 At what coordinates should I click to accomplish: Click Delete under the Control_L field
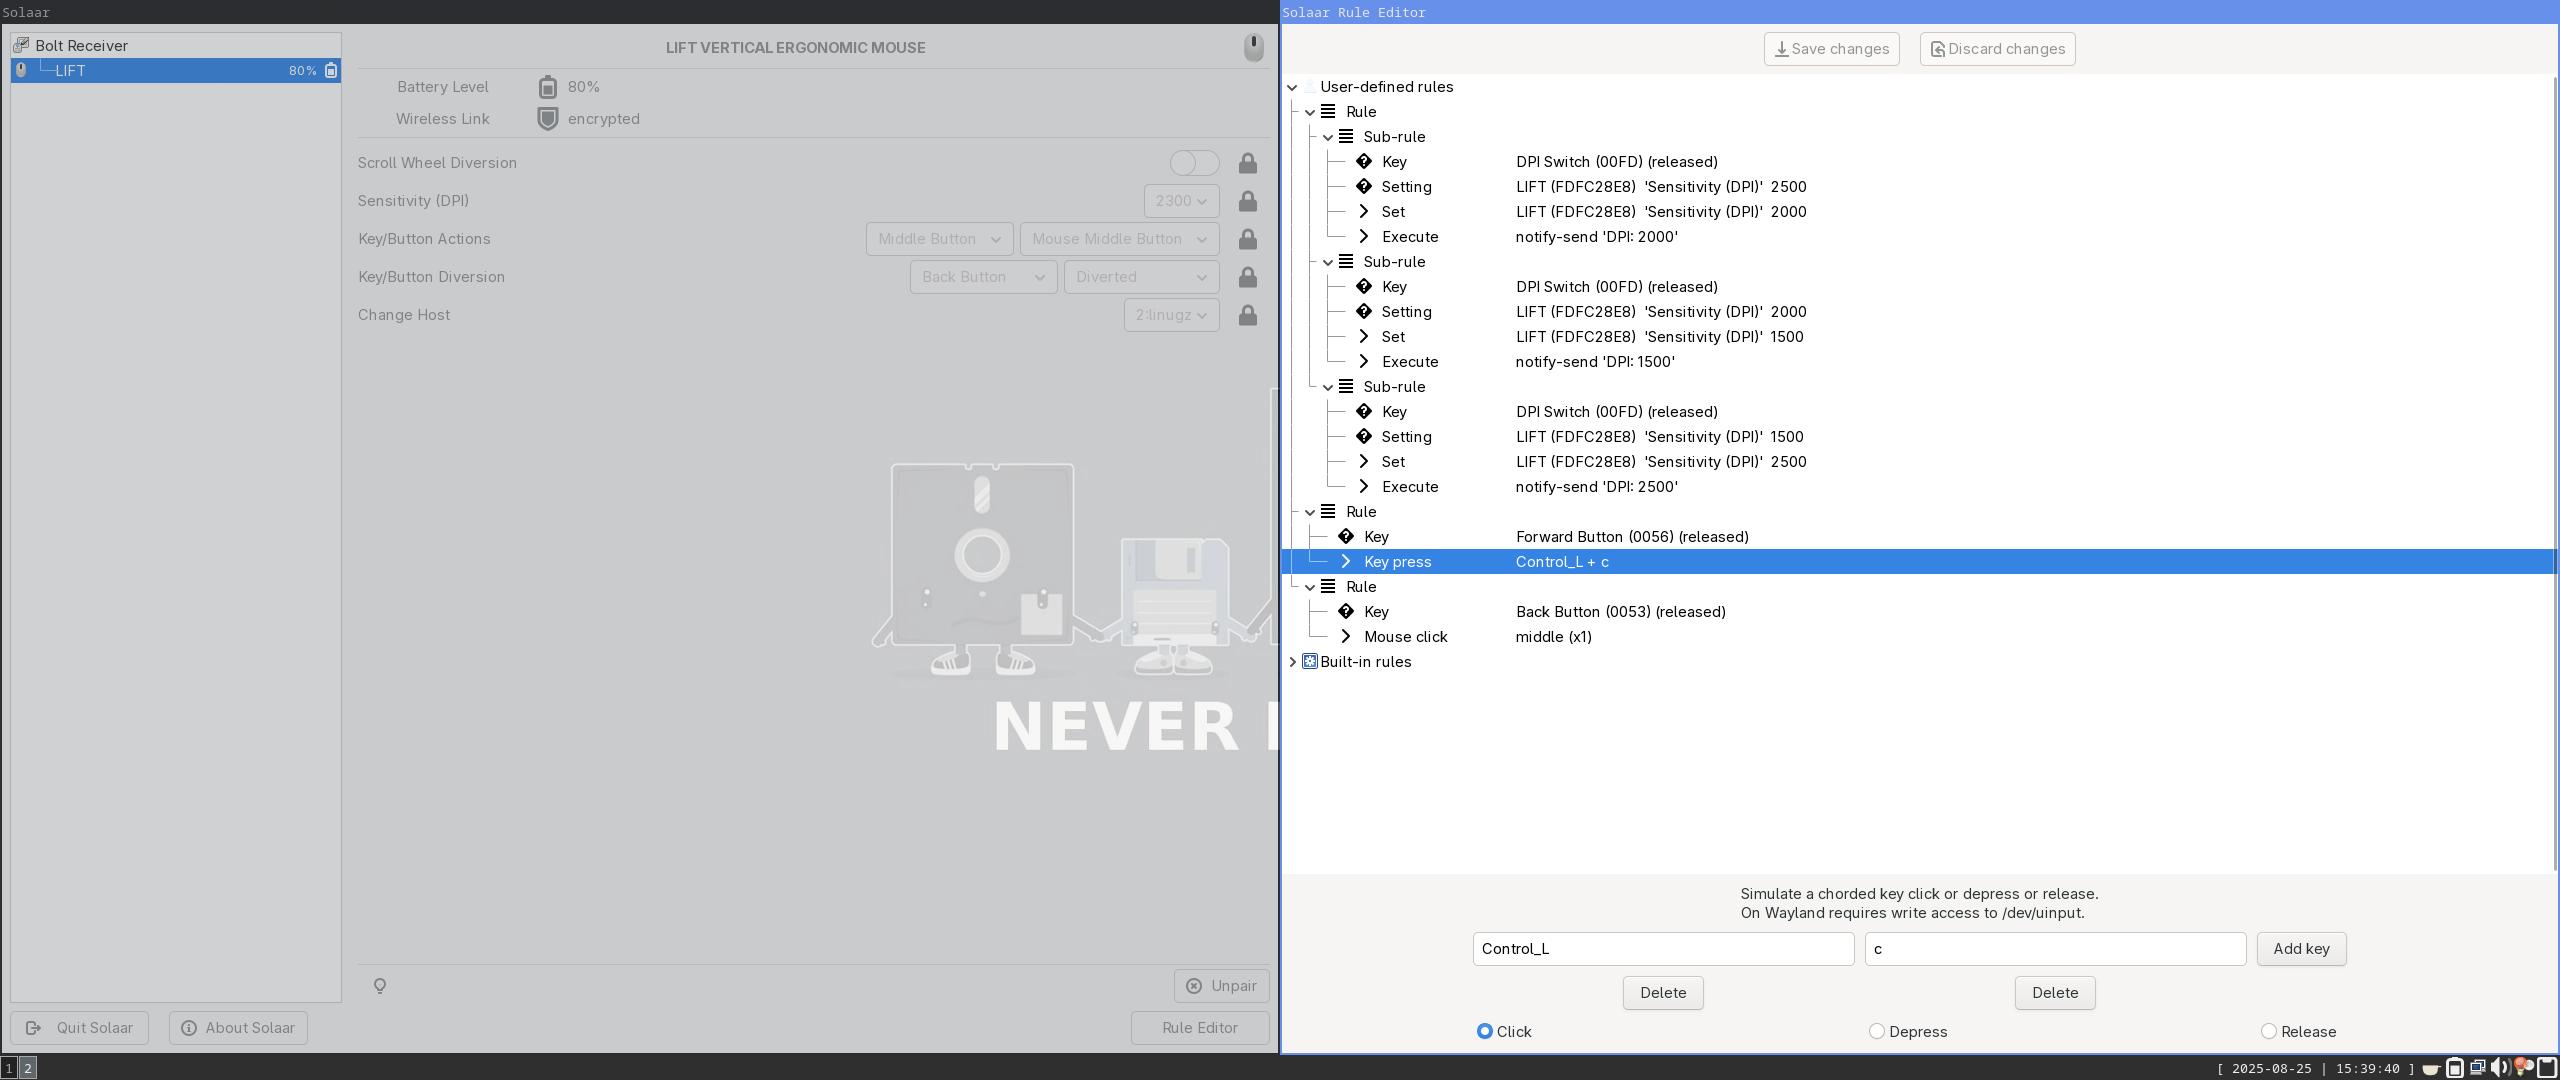(x=1663, y=993)
